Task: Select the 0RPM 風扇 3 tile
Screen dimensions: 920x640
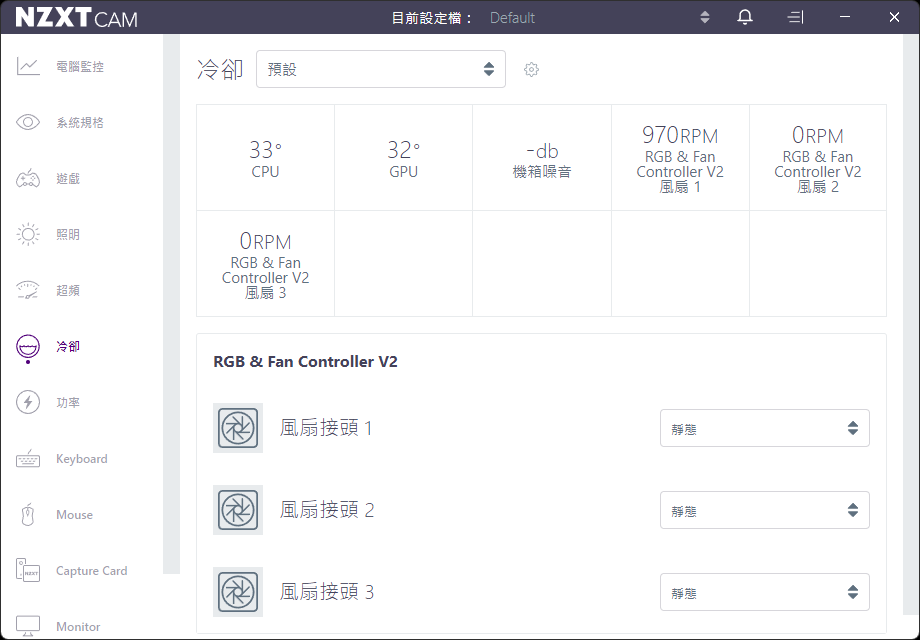Action: coord(265,263)
